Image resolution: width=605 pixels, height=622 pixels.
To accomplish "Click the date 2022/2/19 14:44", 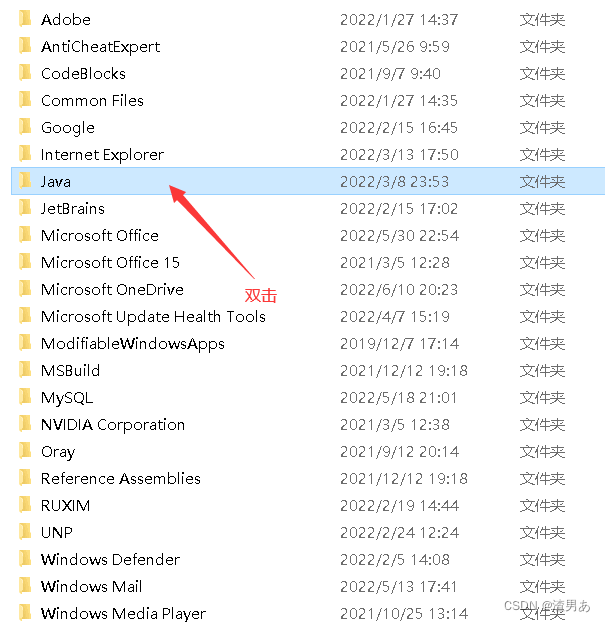I will coord(400,505).
